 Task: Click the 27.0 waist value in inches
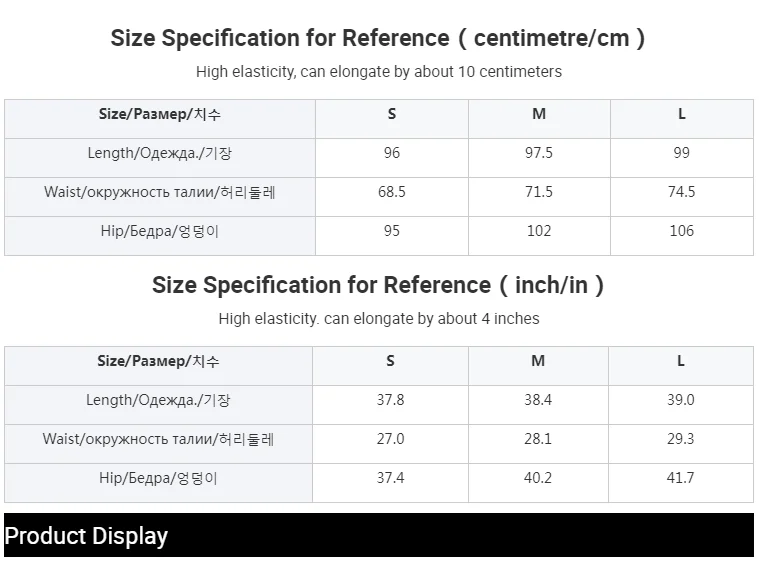tap(390, 439)
